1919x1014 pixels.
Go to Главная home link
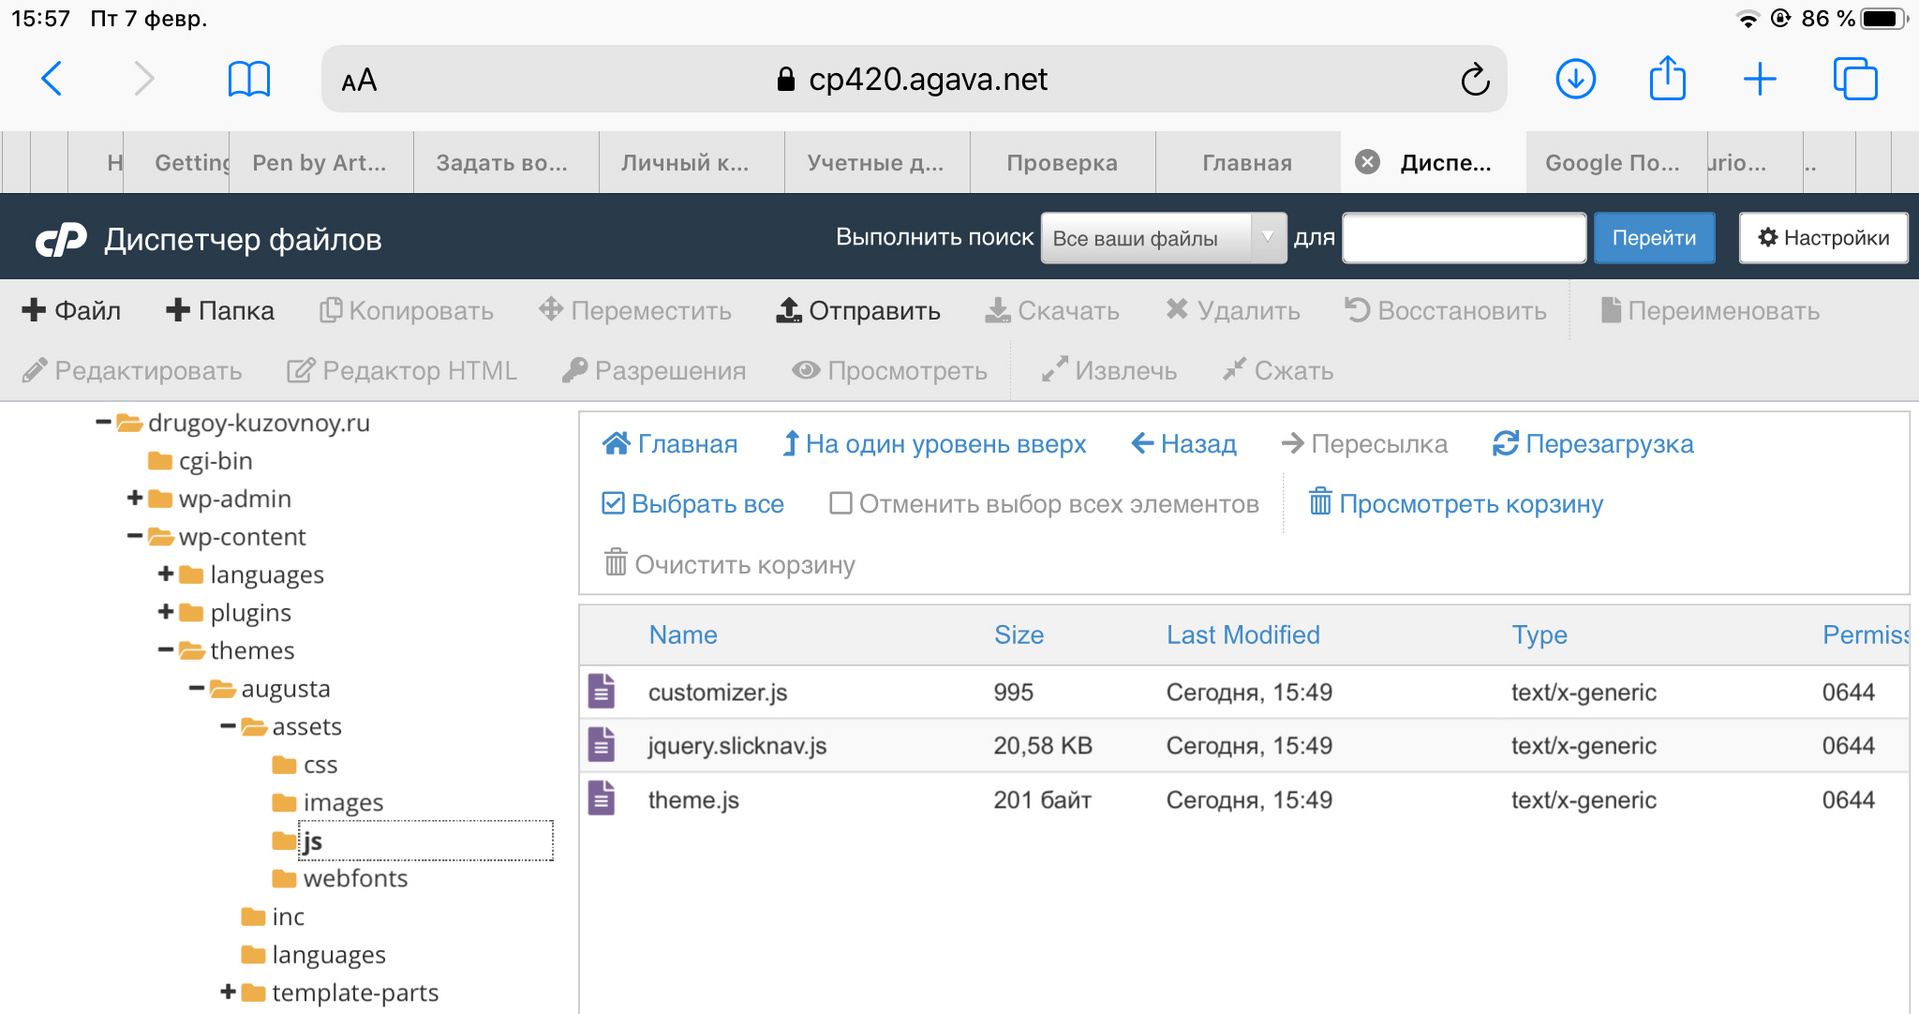click(670, 444)
